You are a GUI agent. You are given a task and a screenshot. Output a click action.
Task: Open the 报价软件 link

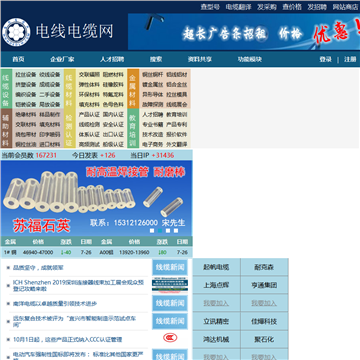(x=177, y=134)
